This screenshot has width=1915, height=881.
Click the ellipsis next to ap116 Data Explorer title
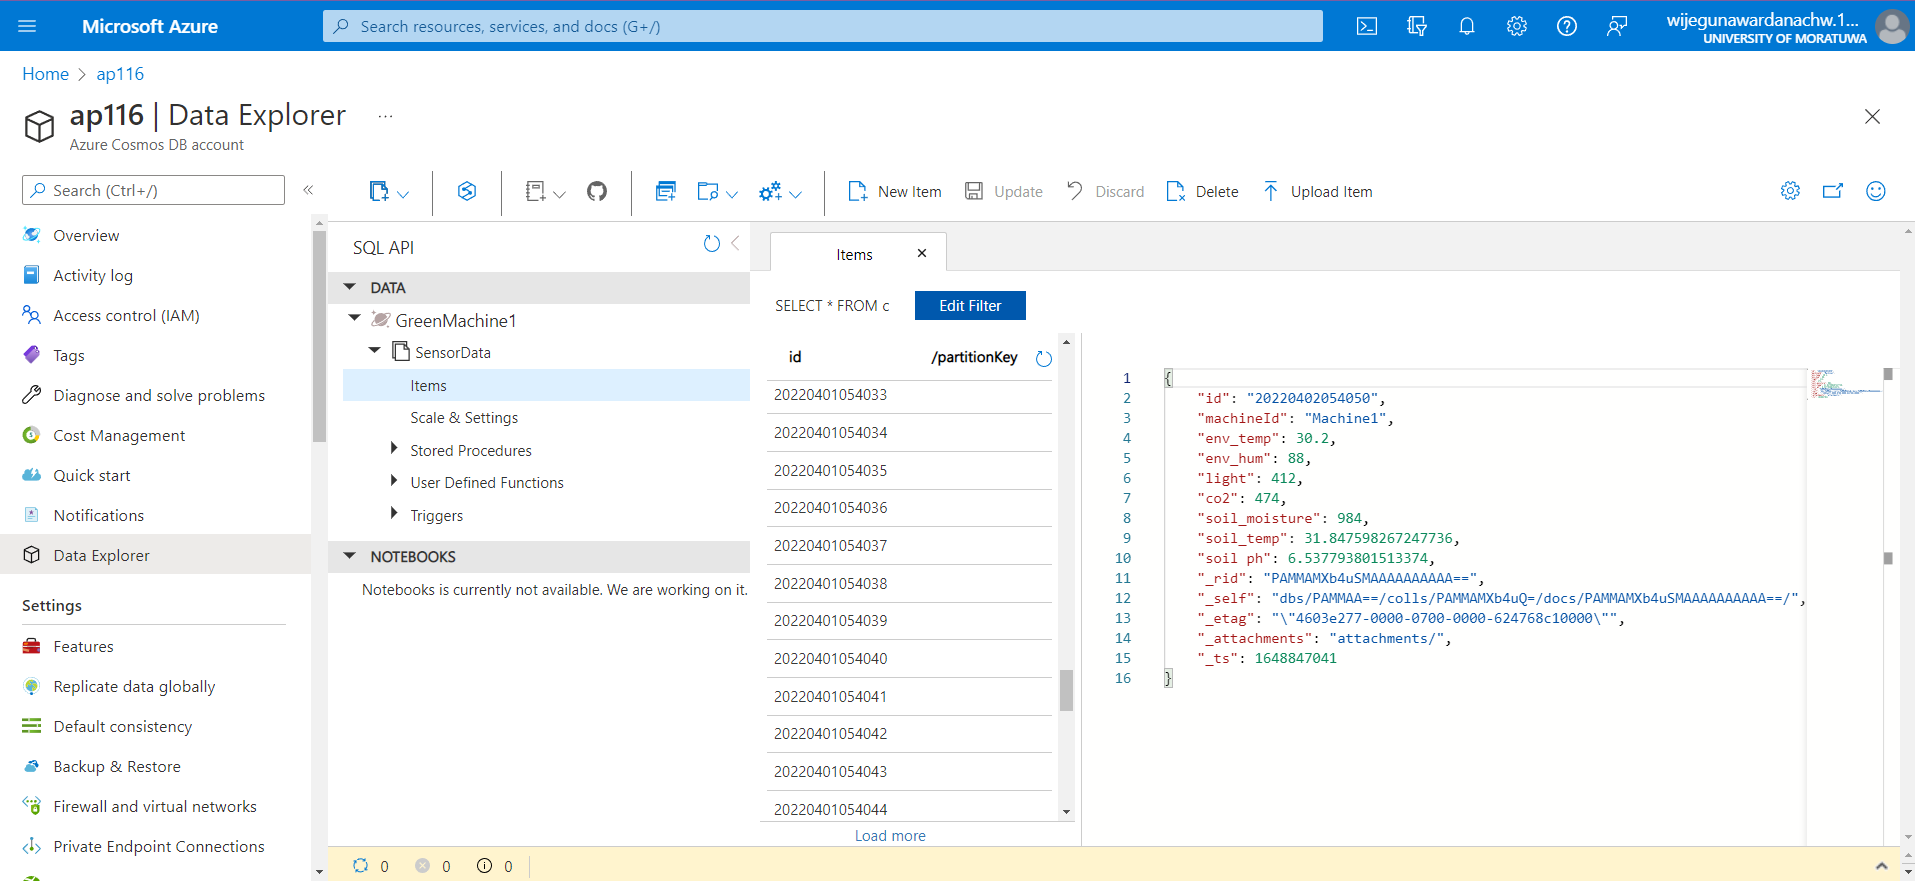coord(385,116)
